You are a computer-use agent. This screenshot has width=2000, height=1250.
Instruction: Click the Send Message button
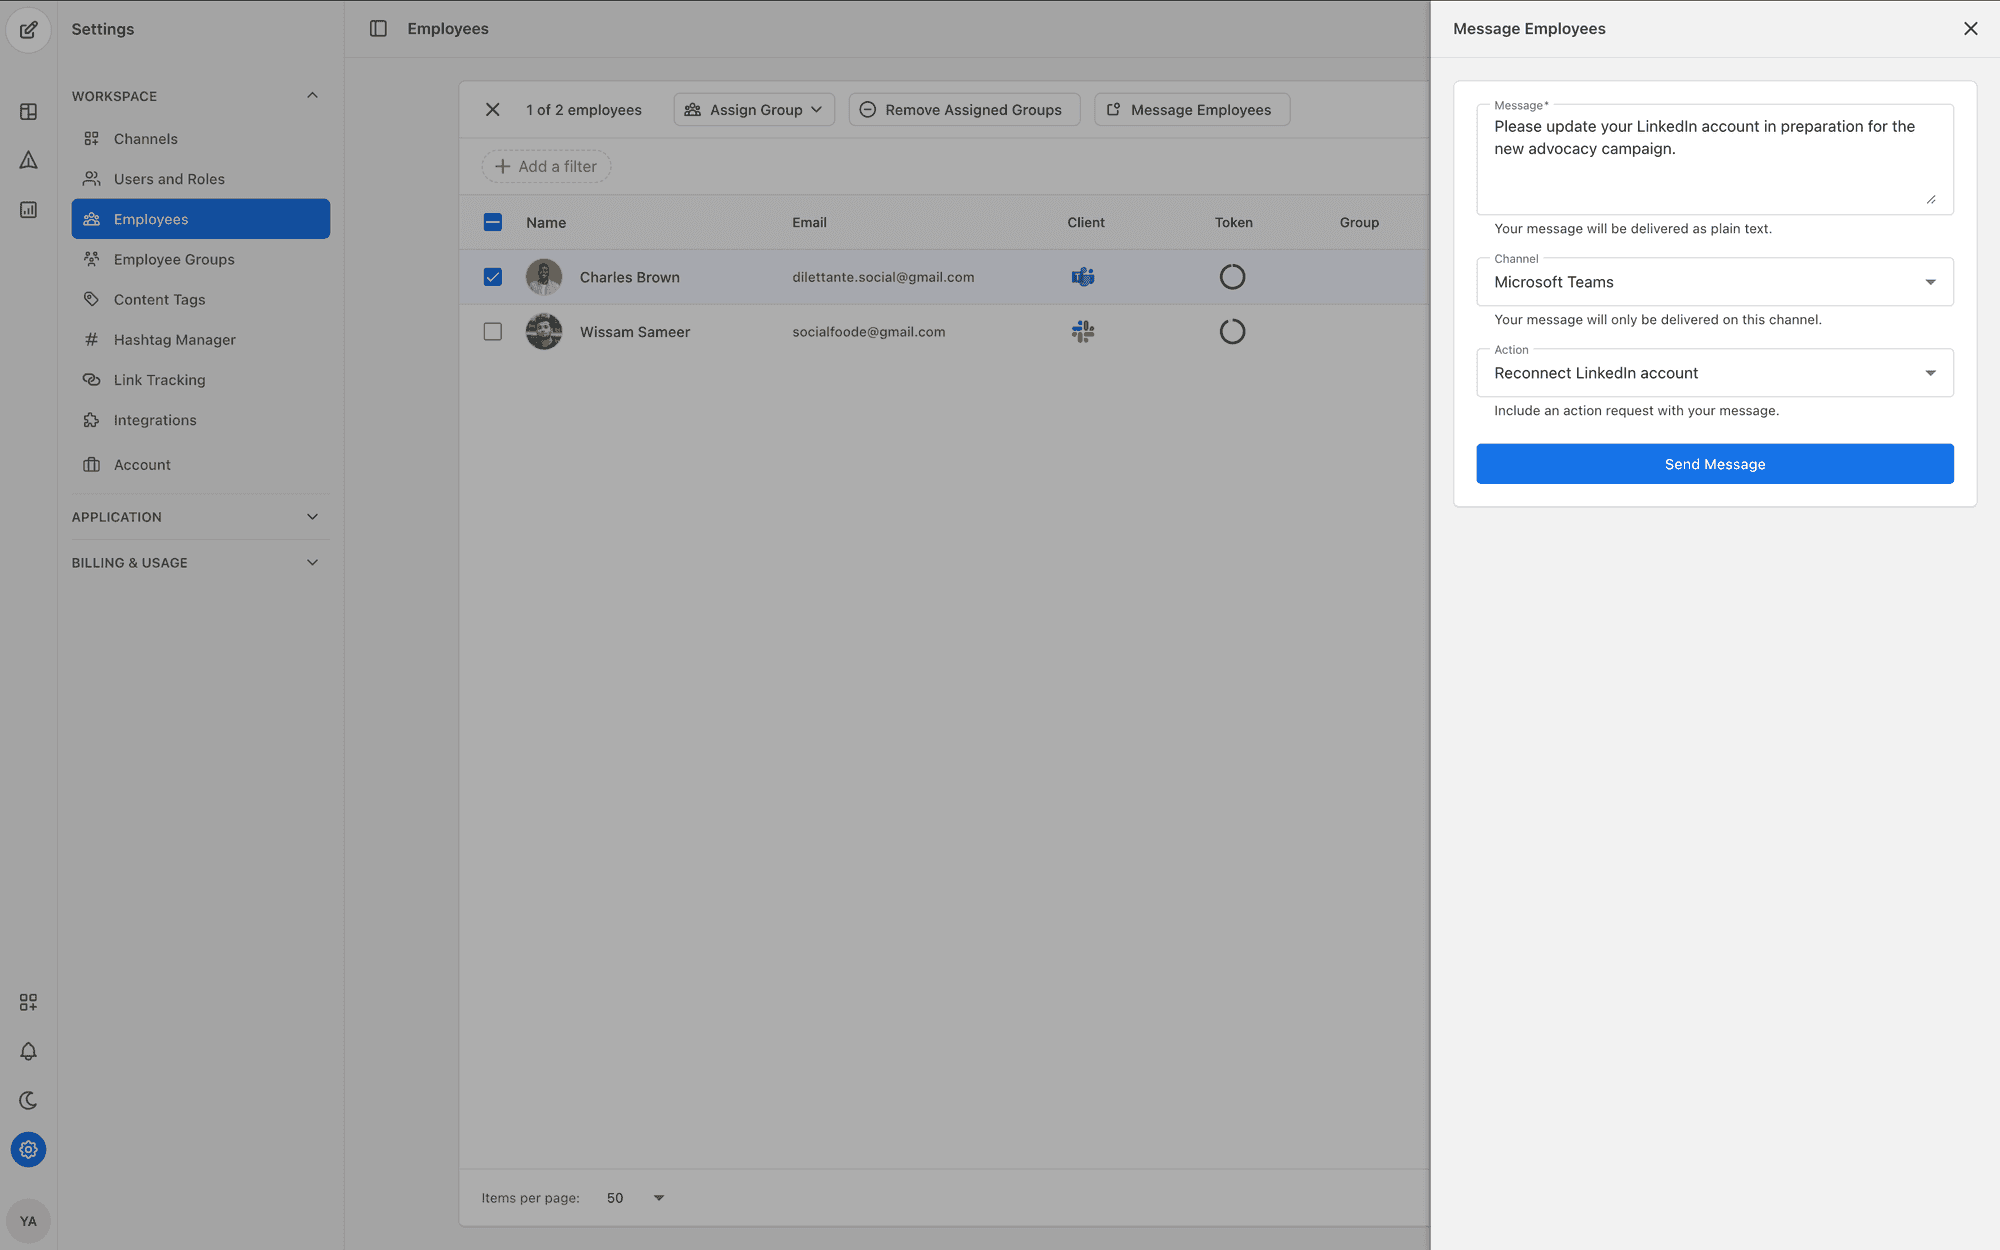(x=1714, y=464)
